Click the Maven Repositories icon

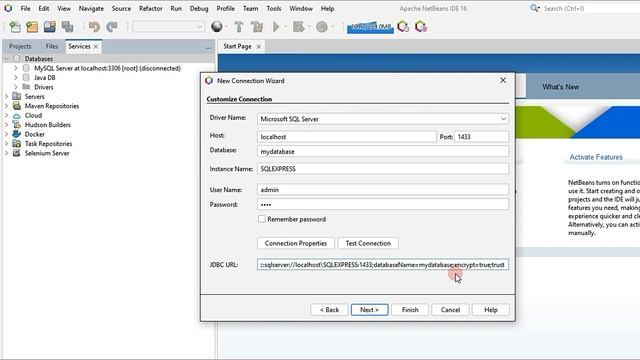point(17,106)
